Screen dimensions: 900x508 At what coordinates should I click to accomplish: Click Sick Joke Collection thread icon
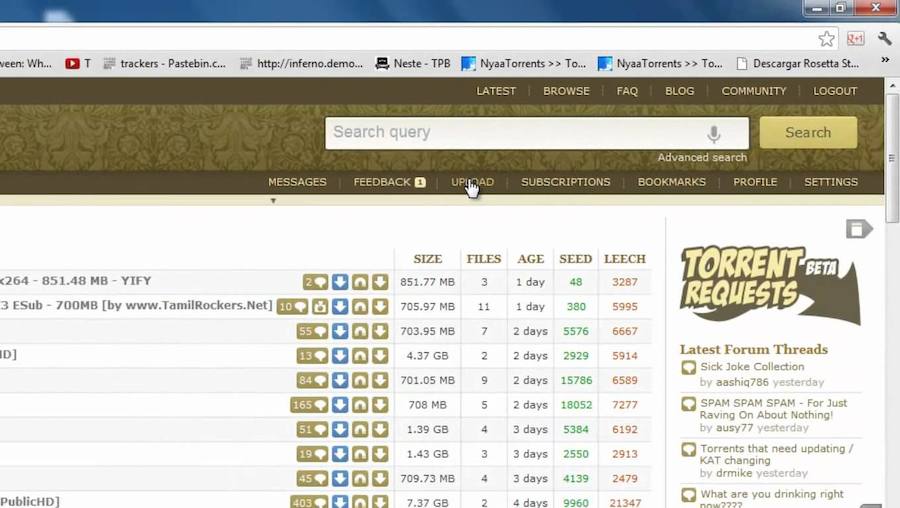(688, 368)
